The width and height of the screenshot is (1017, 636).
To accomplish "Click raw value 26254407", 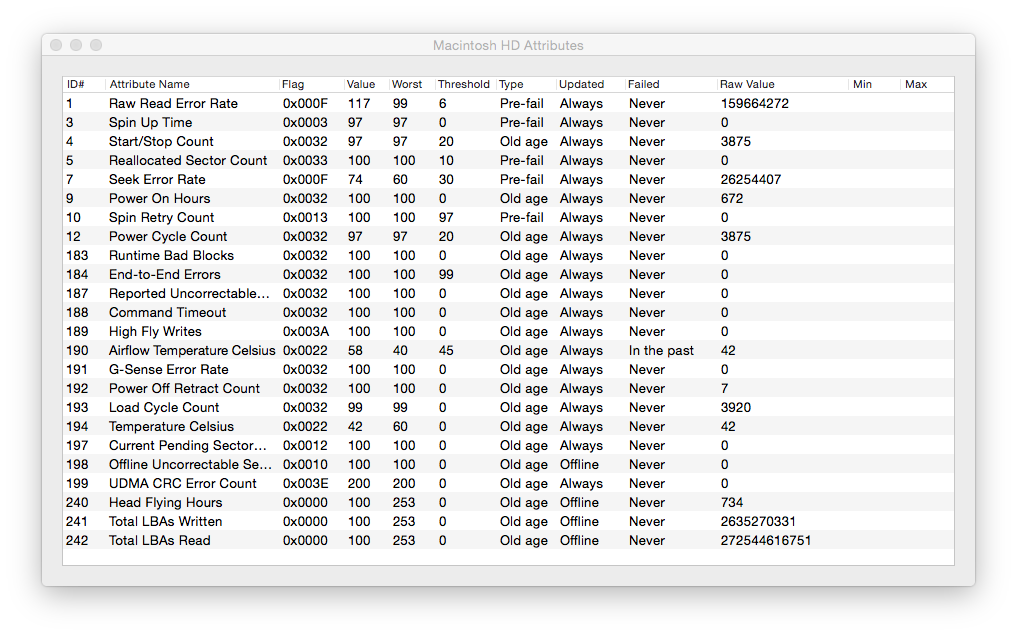I will coord(750,180).
